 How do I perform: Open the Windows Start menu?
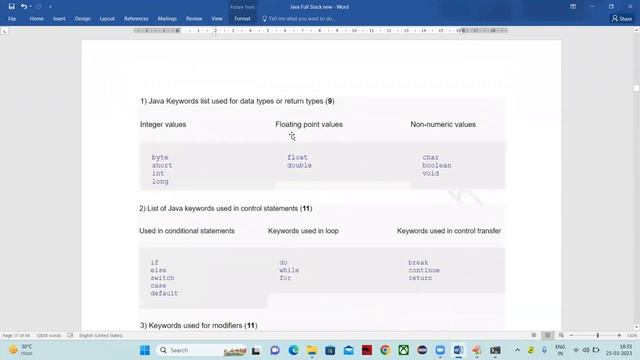(x=144, y=350)
